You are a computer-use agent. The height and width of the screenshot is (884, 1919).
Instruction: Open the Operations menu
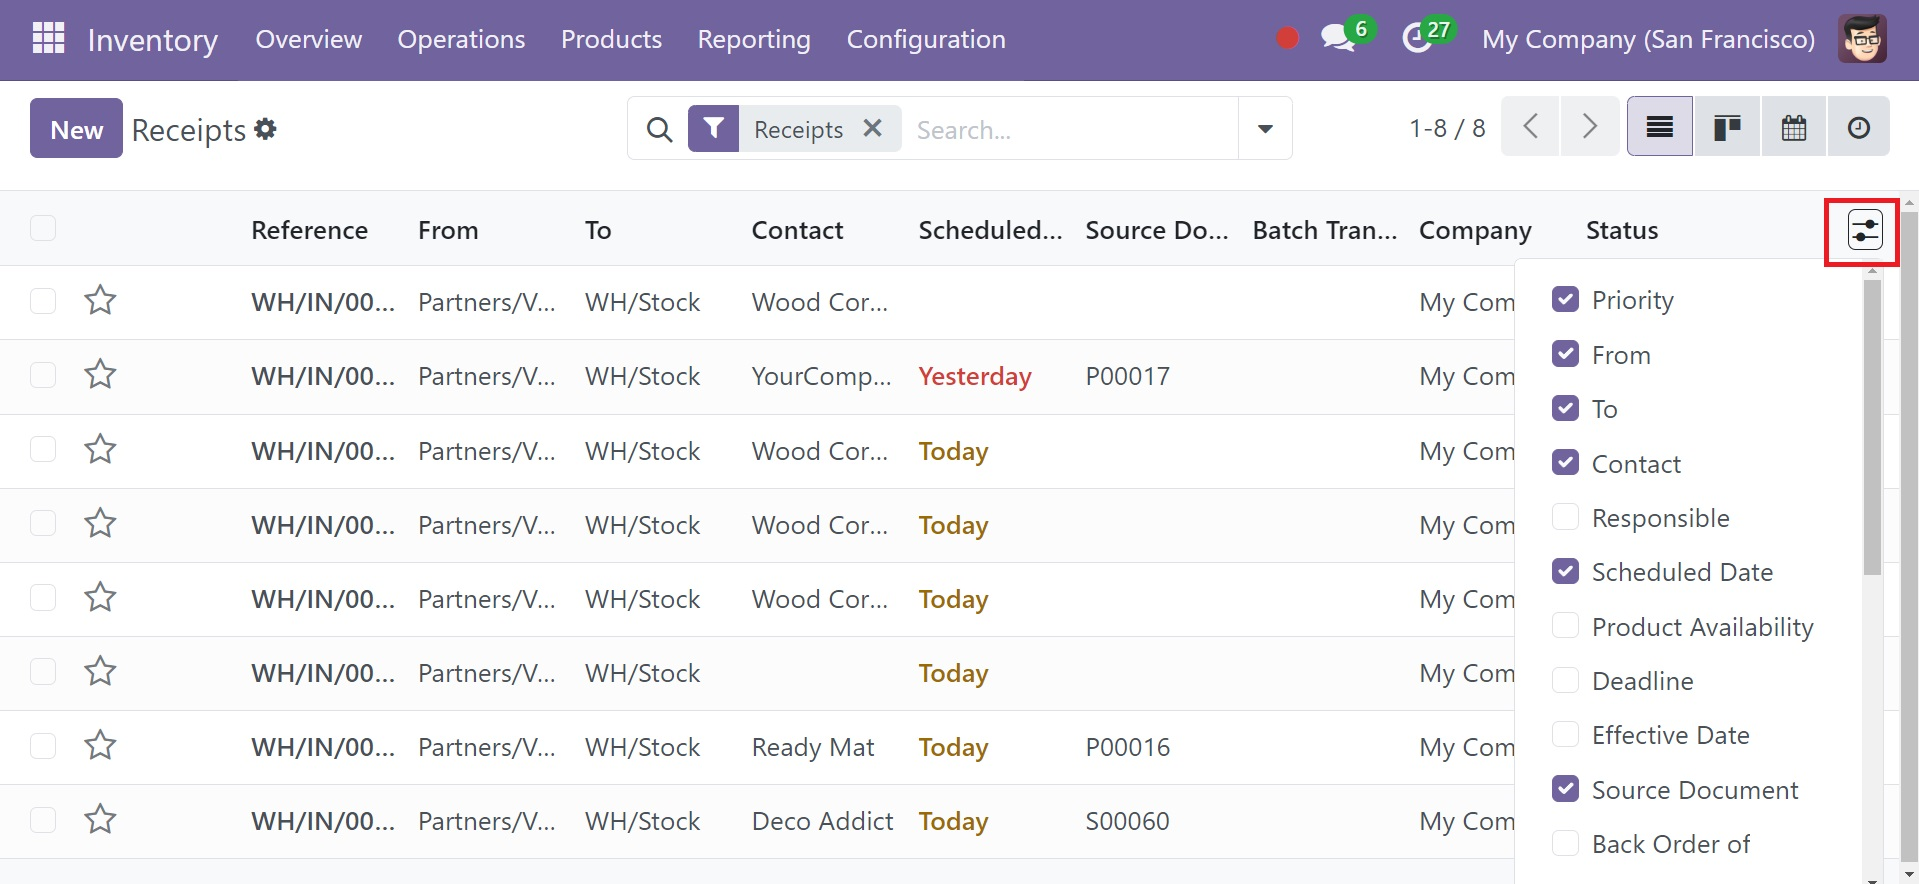tap(461, 39)
